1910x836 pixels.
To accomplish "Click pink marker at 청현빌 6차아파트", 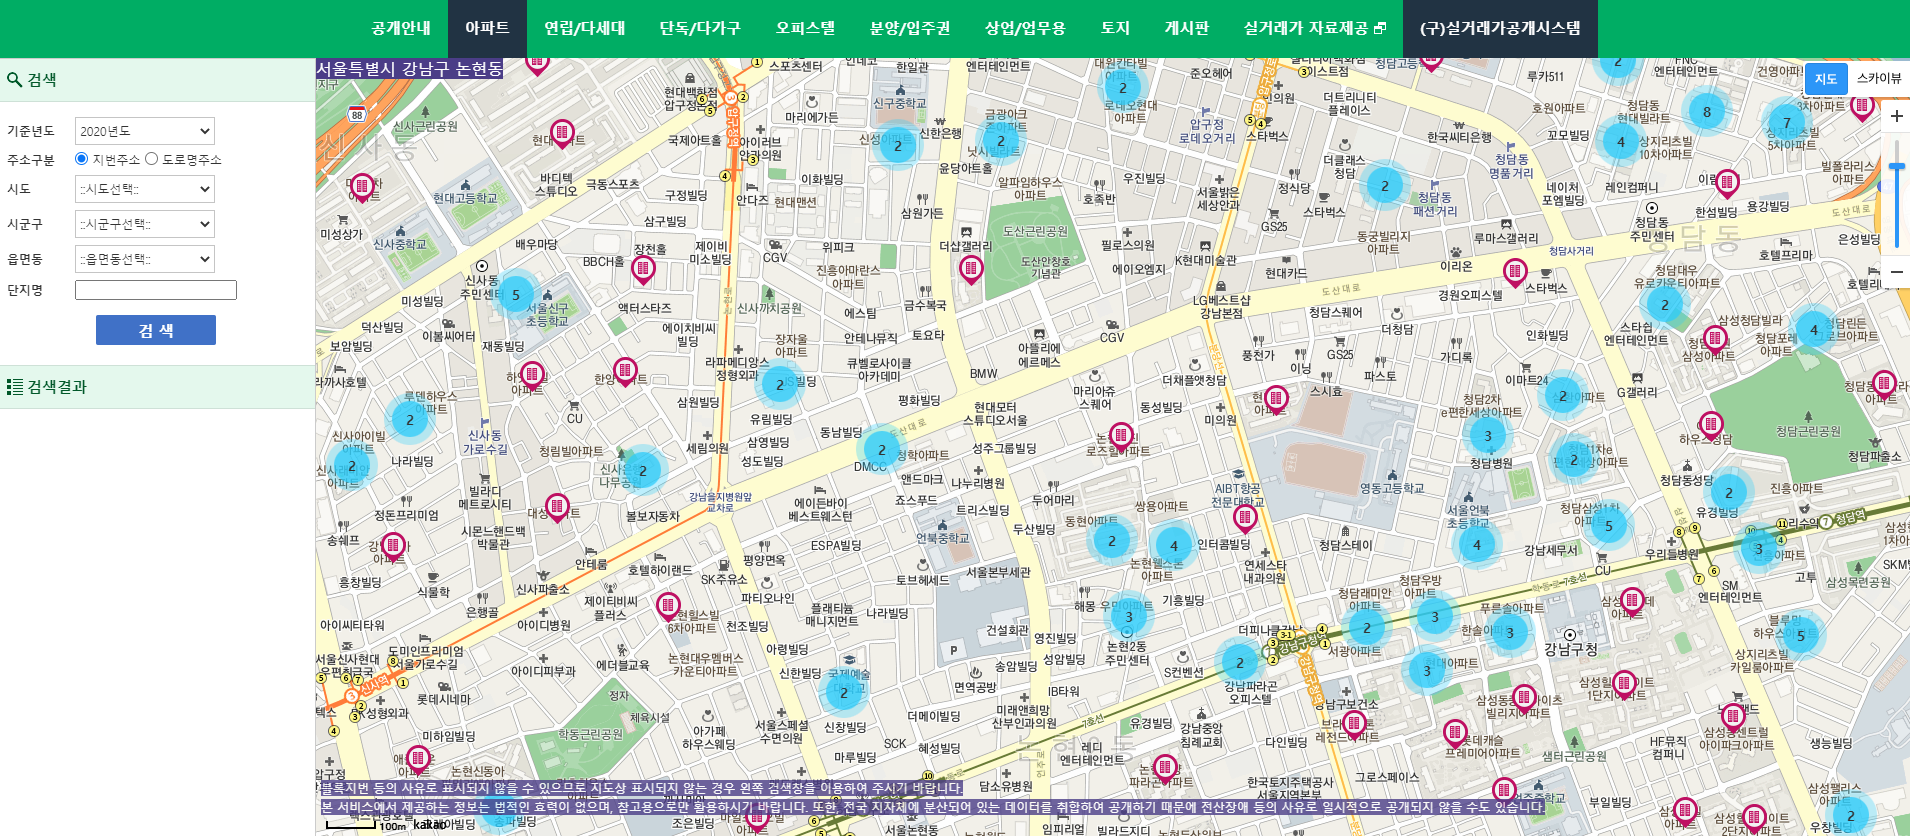I will (x=668, y=606).
